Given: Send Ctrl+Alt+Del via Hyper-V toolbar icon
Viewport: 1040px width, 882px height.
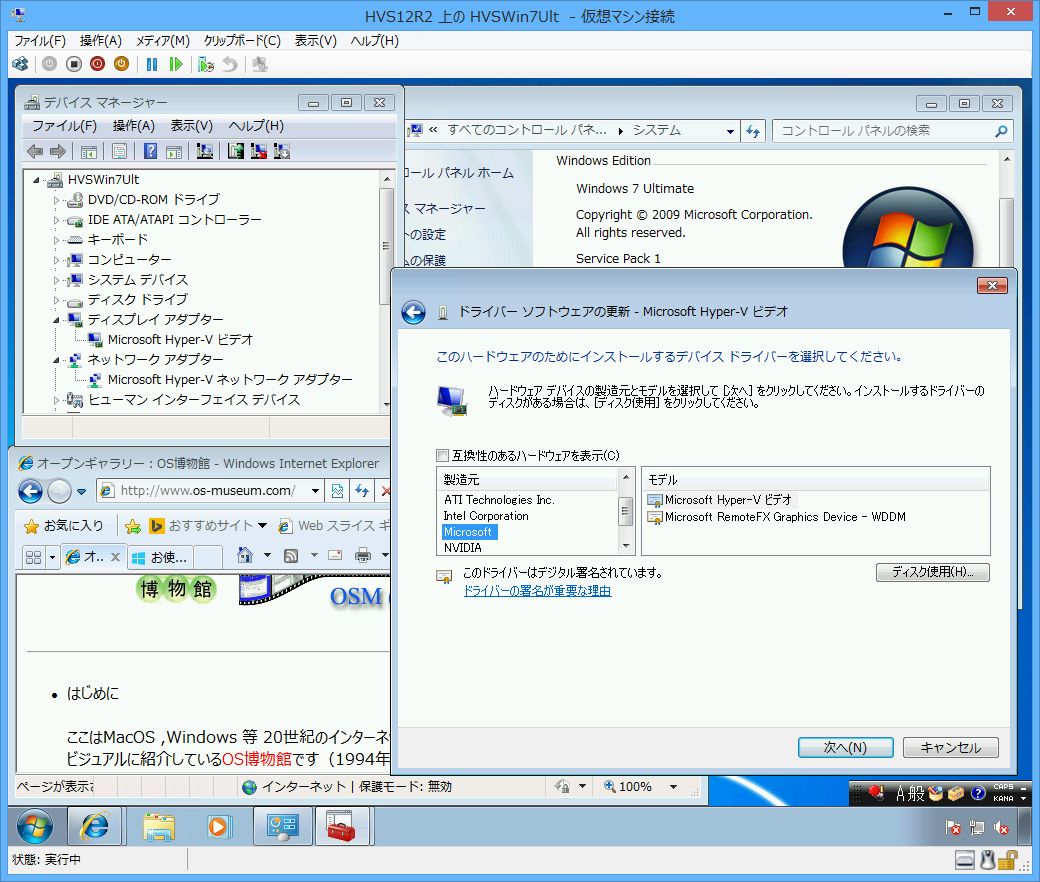Looking at the screenshot, I should coord(21,64).
